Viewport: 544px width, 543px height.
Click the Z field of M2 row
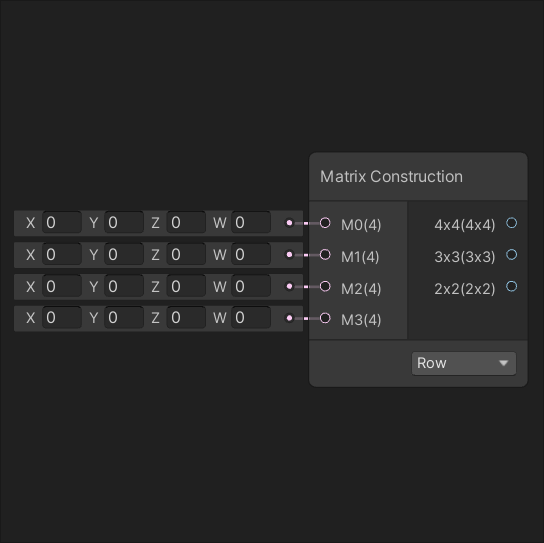186,286
